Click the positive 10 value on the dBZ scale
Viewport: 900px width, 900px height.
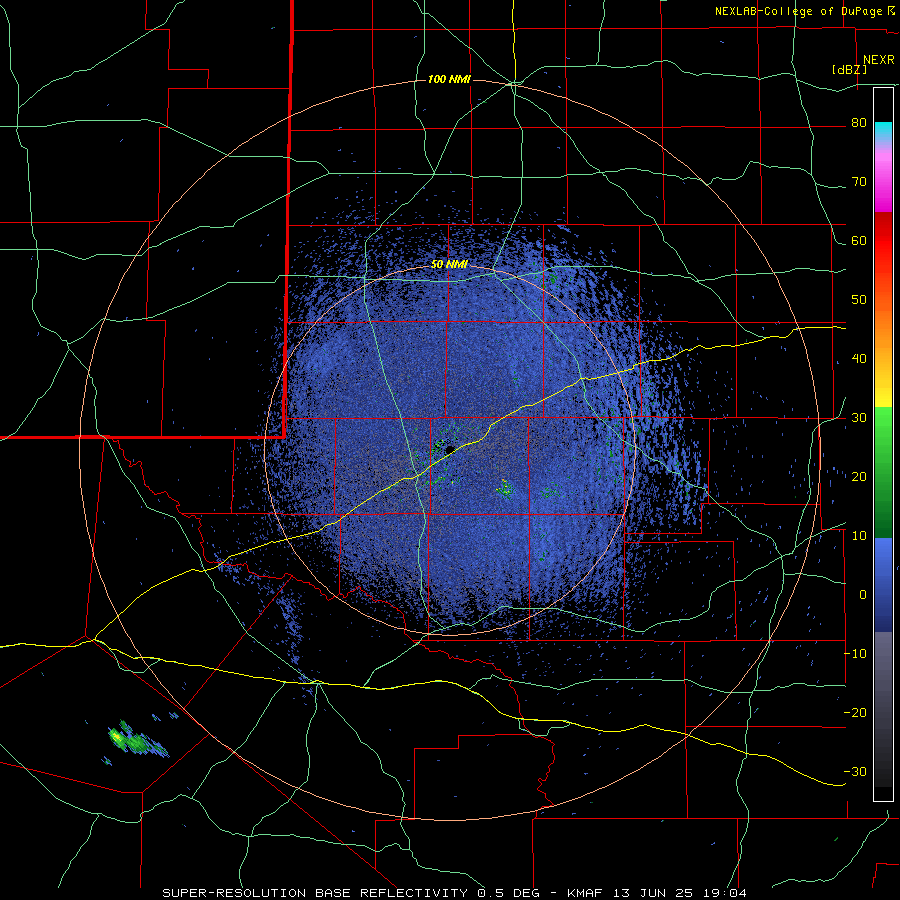pyautogui.click(x=859, y=536)
